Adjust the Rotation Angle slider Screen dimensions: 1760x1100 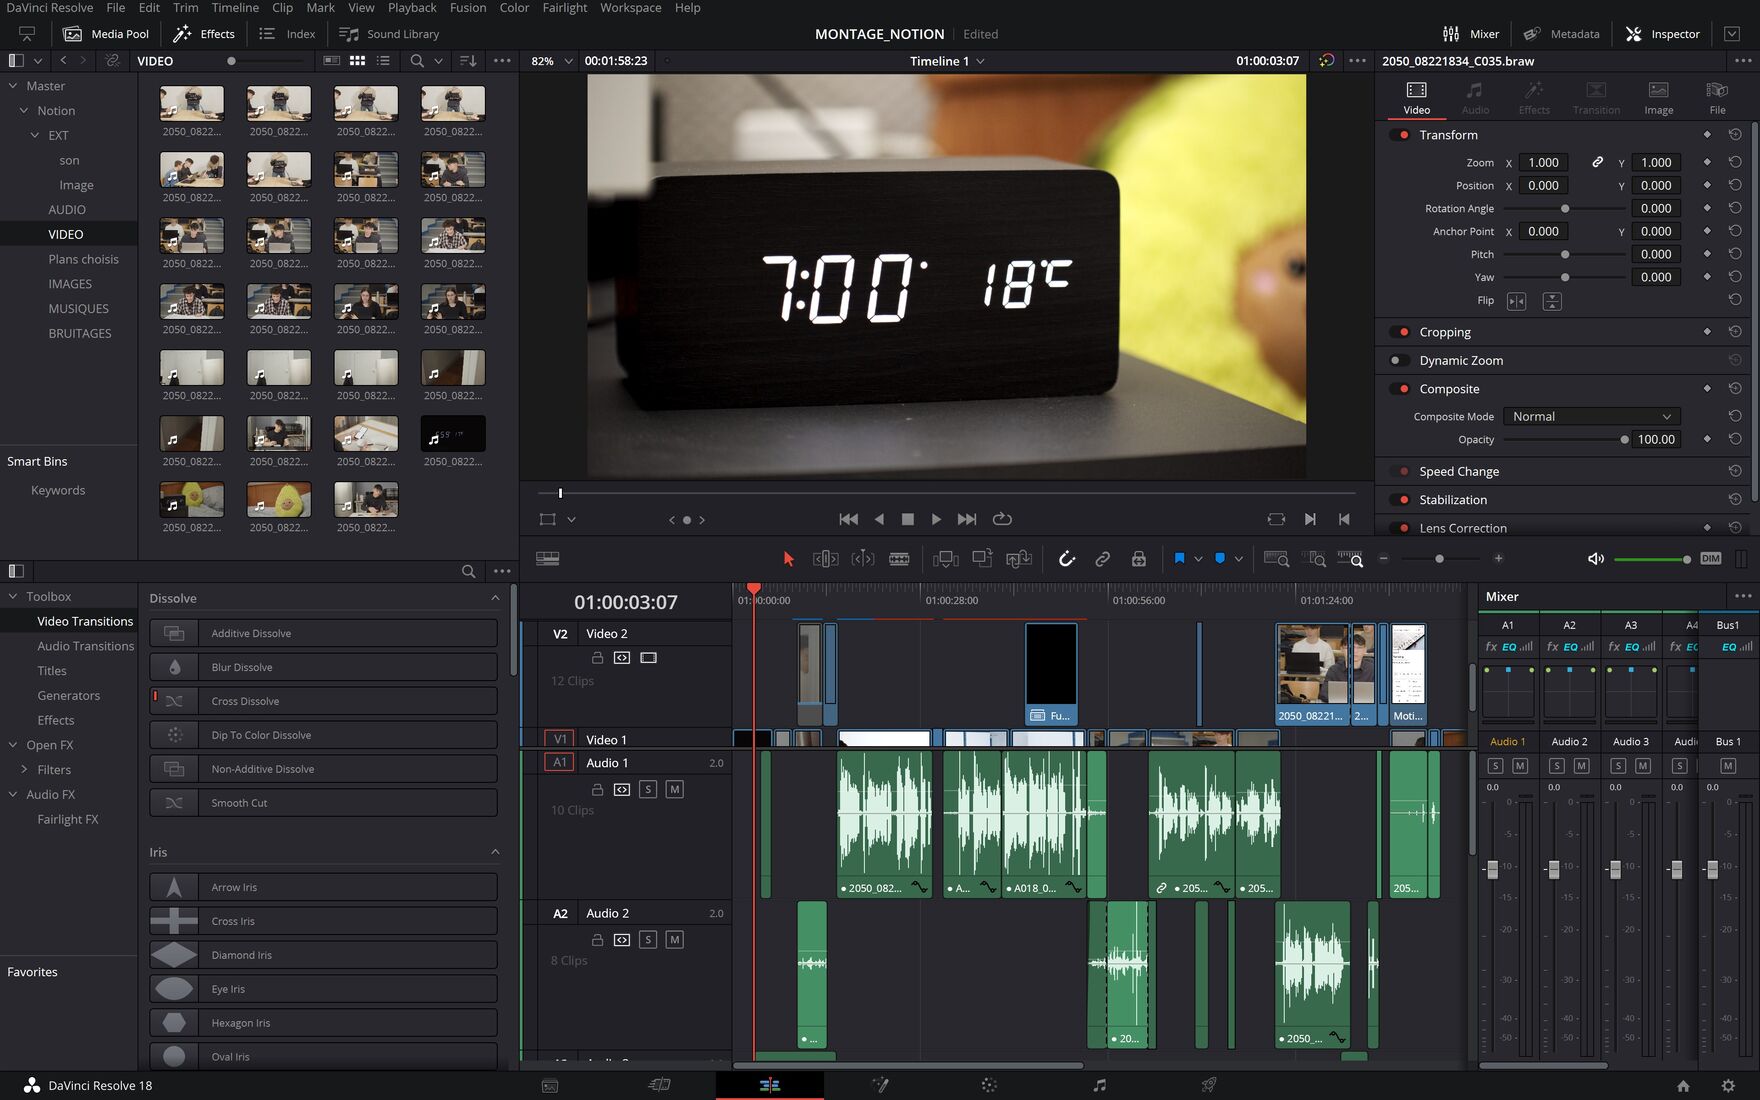click(1565, 209)
